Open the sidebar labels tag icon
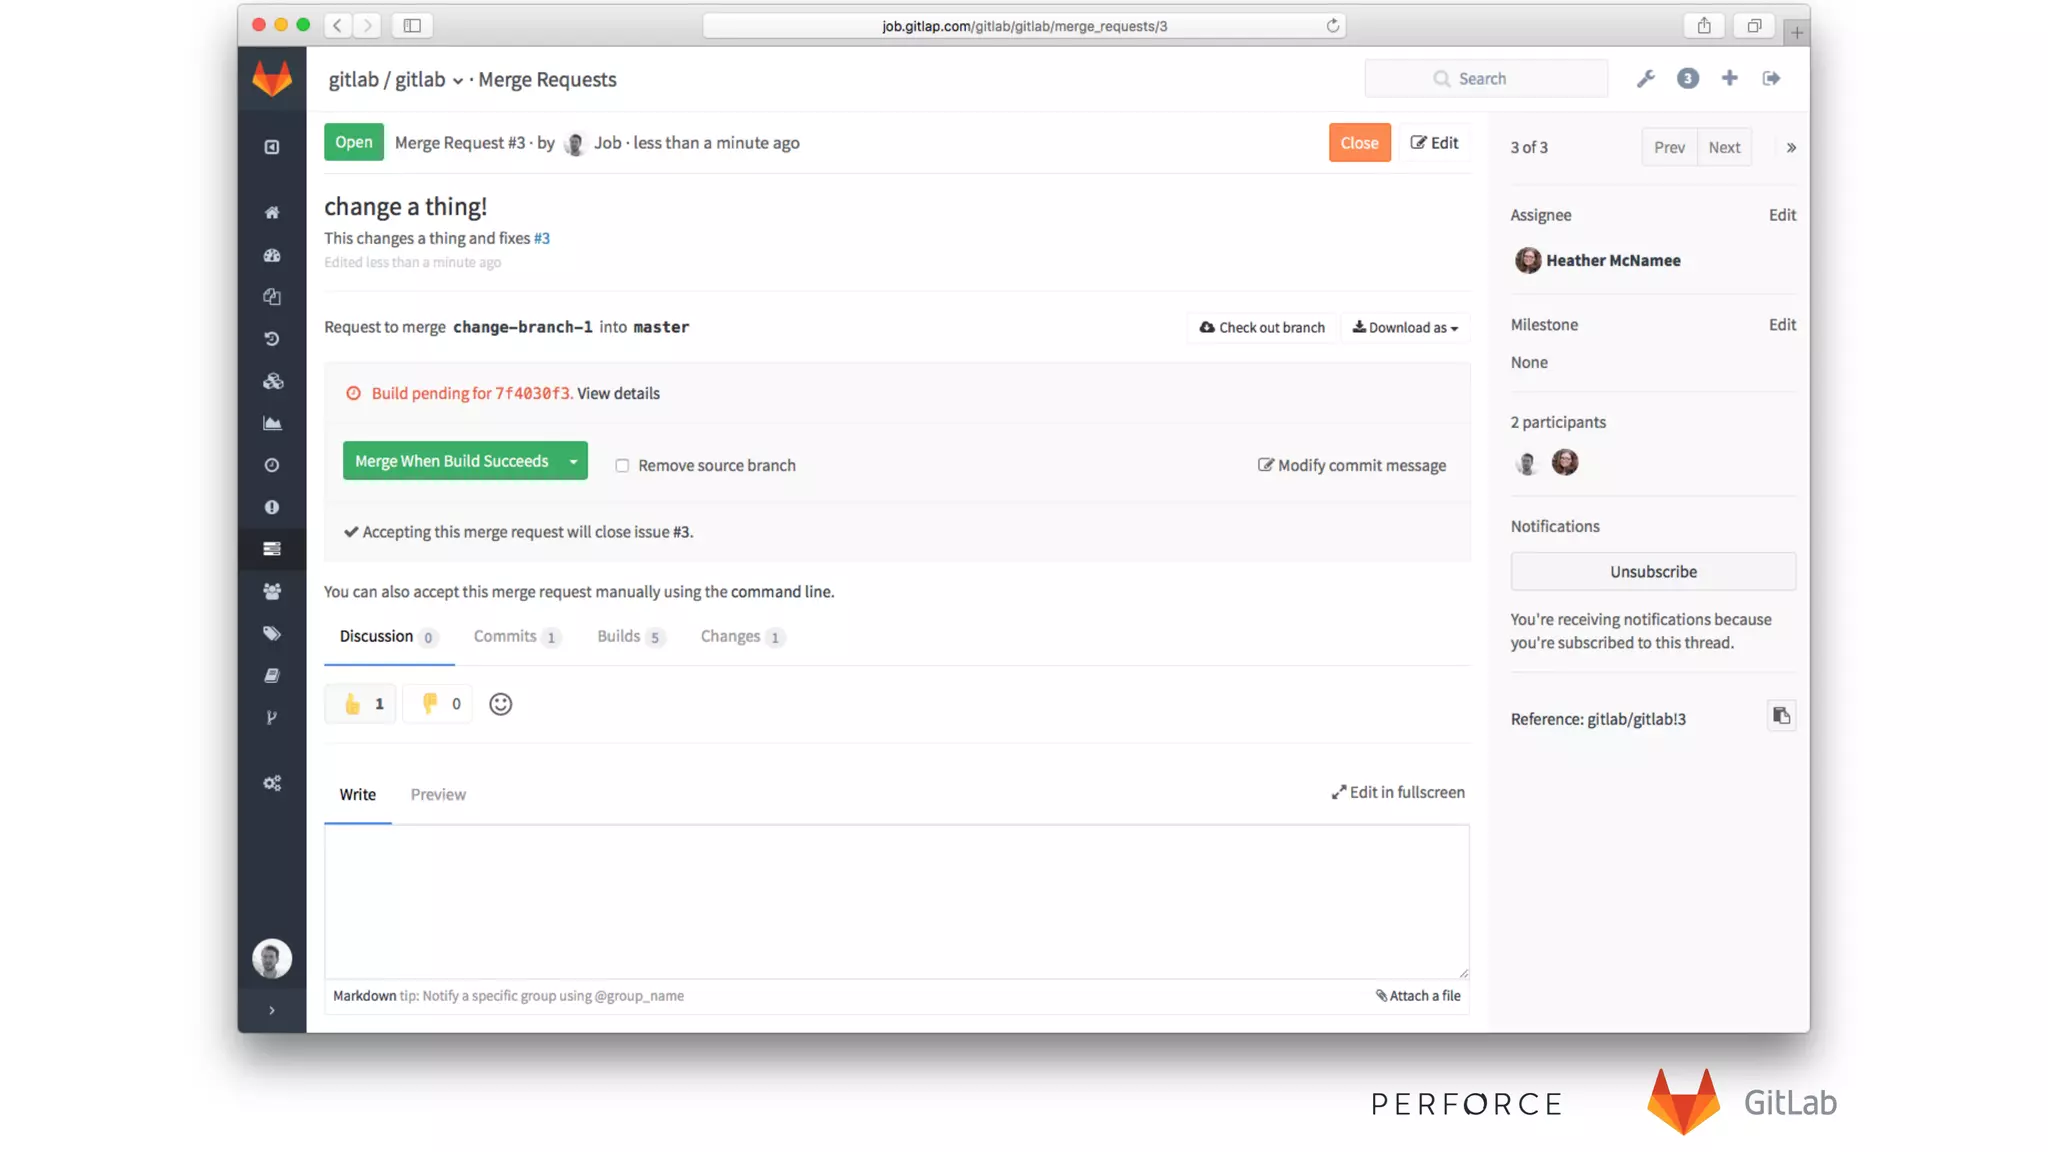This screenshot has height=1152, width=2048. [272, 633]
